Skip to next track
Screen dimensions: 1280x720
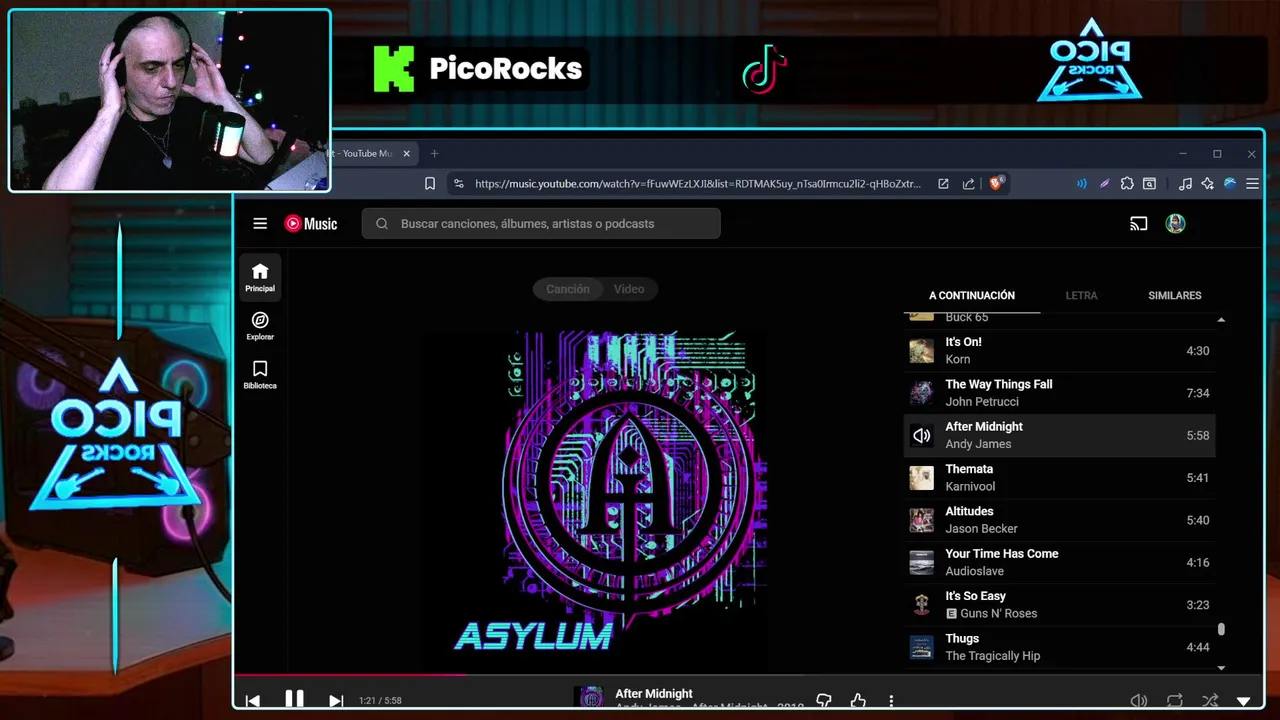point(336,701)
